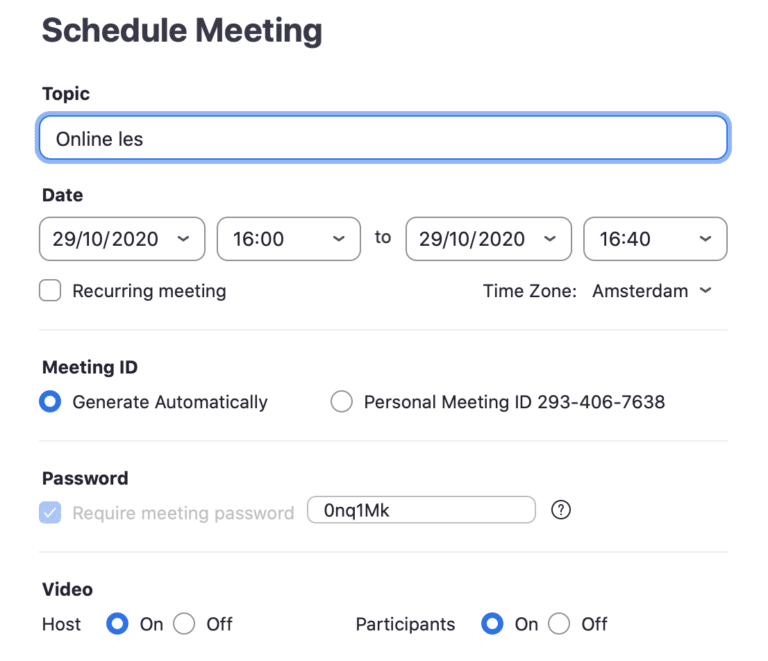Click the password help question mark icon

(x=560, y=510)
